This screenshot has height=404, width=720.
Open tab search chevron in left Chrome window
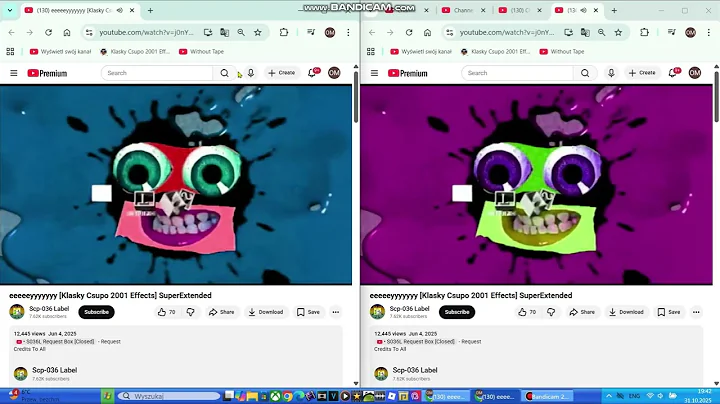(x=10, y=10)
